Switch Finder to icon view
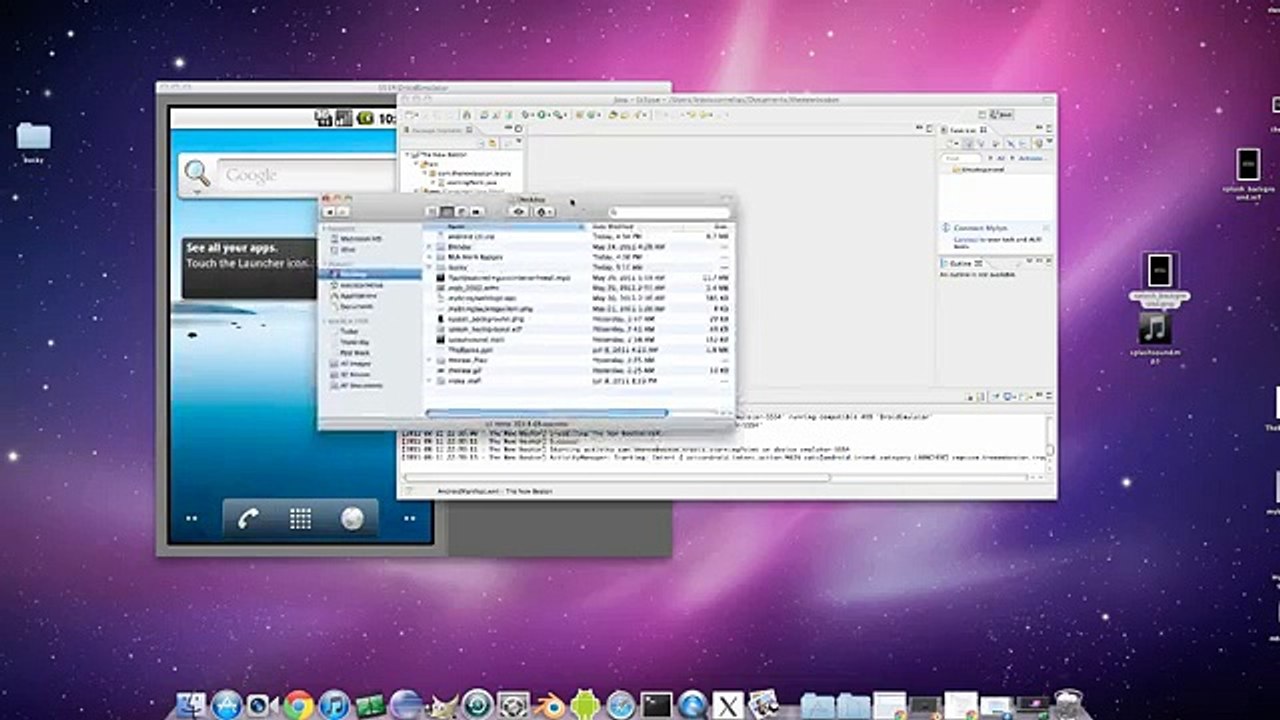The width and height of the screenshot is (1280, 720). tap(432, 212)
